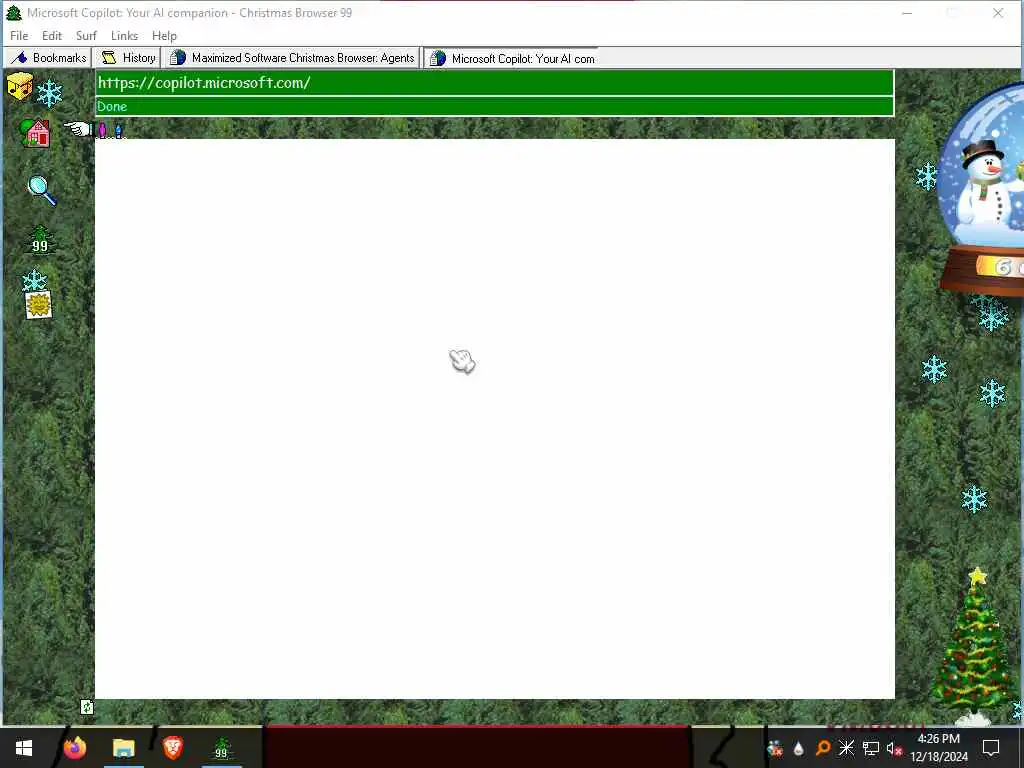Open File Explorer from the taskbar

(123, 748)
